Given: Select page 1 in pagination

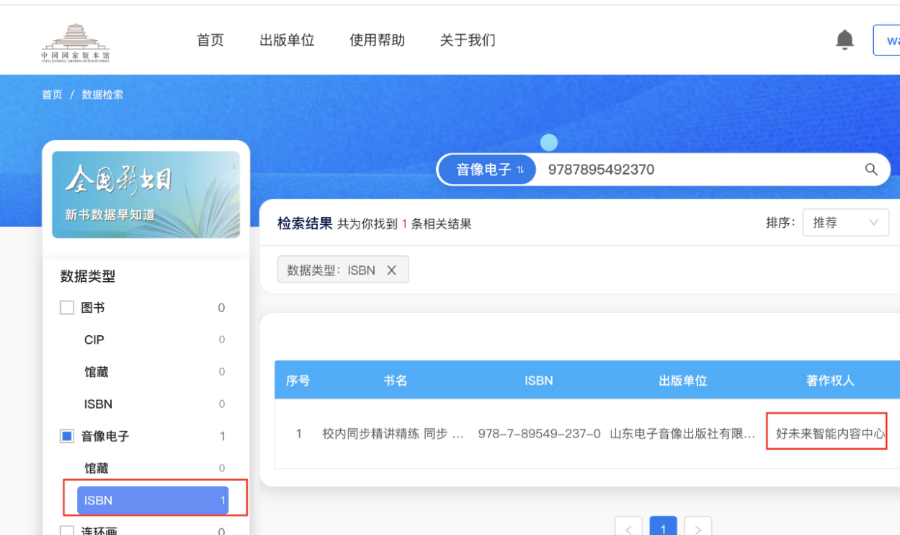Looking at the screenshot, I should coord(663,528).
